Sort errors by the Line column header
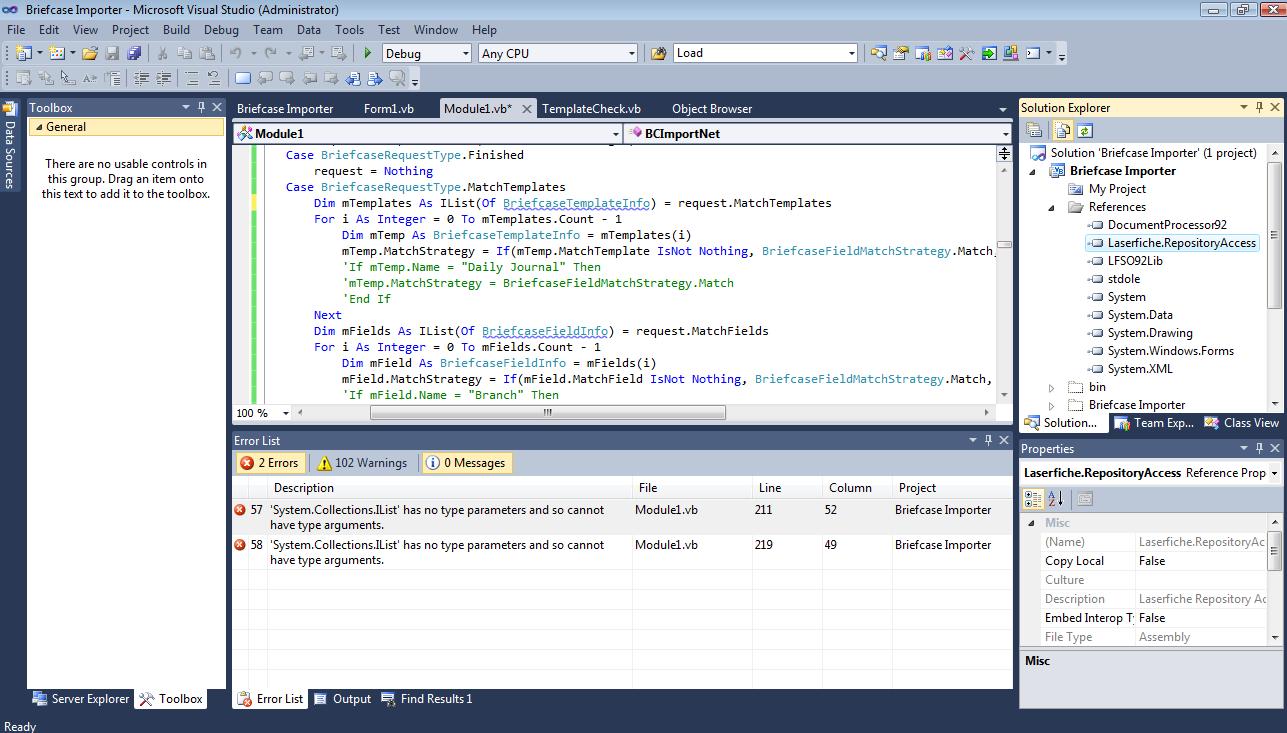This screenshot has width=1287, height=733. [787, 488]
